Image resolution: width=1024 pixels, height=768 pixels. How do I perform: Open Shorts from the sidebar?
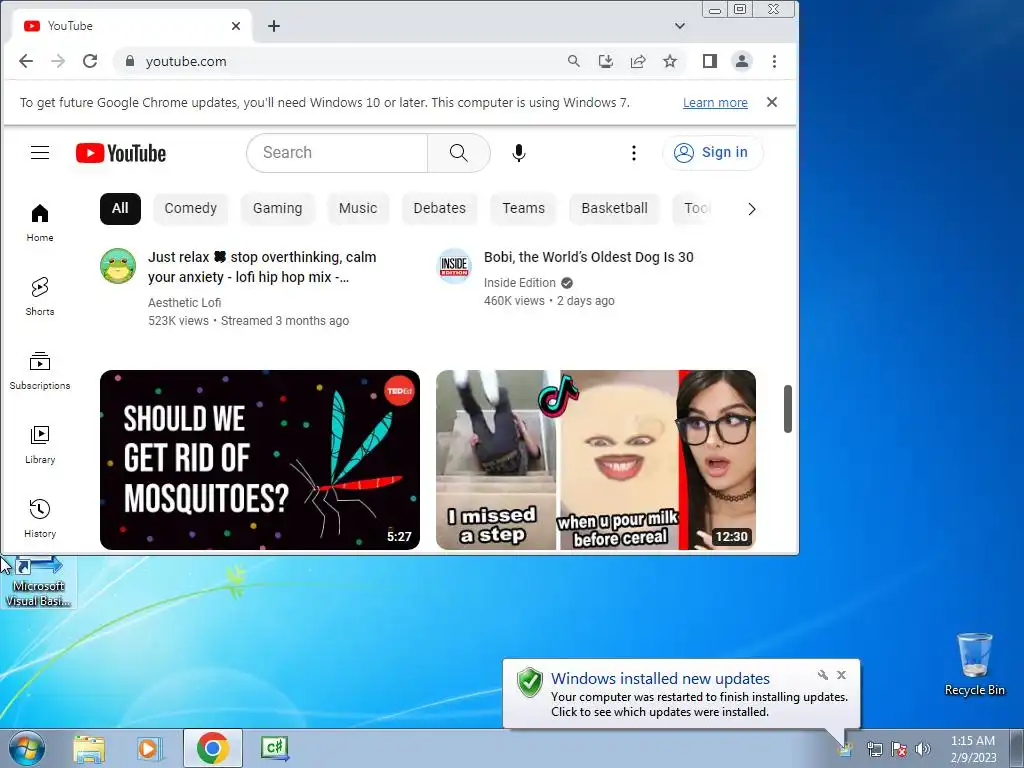tap(40, 296)
